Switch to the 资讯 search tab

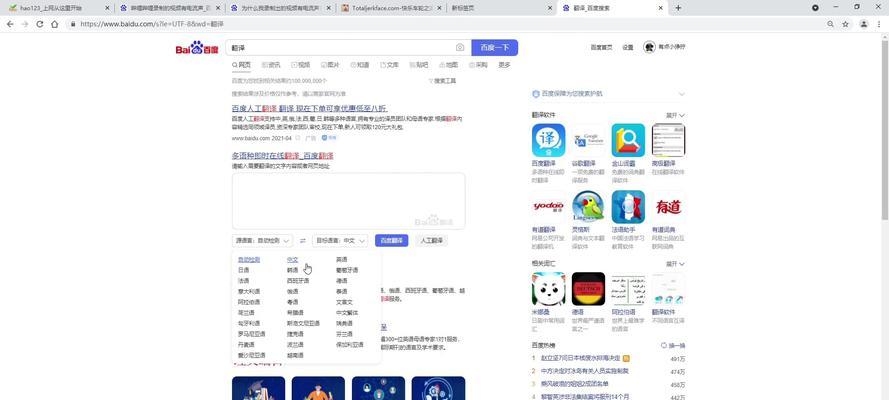pos(271,65)
